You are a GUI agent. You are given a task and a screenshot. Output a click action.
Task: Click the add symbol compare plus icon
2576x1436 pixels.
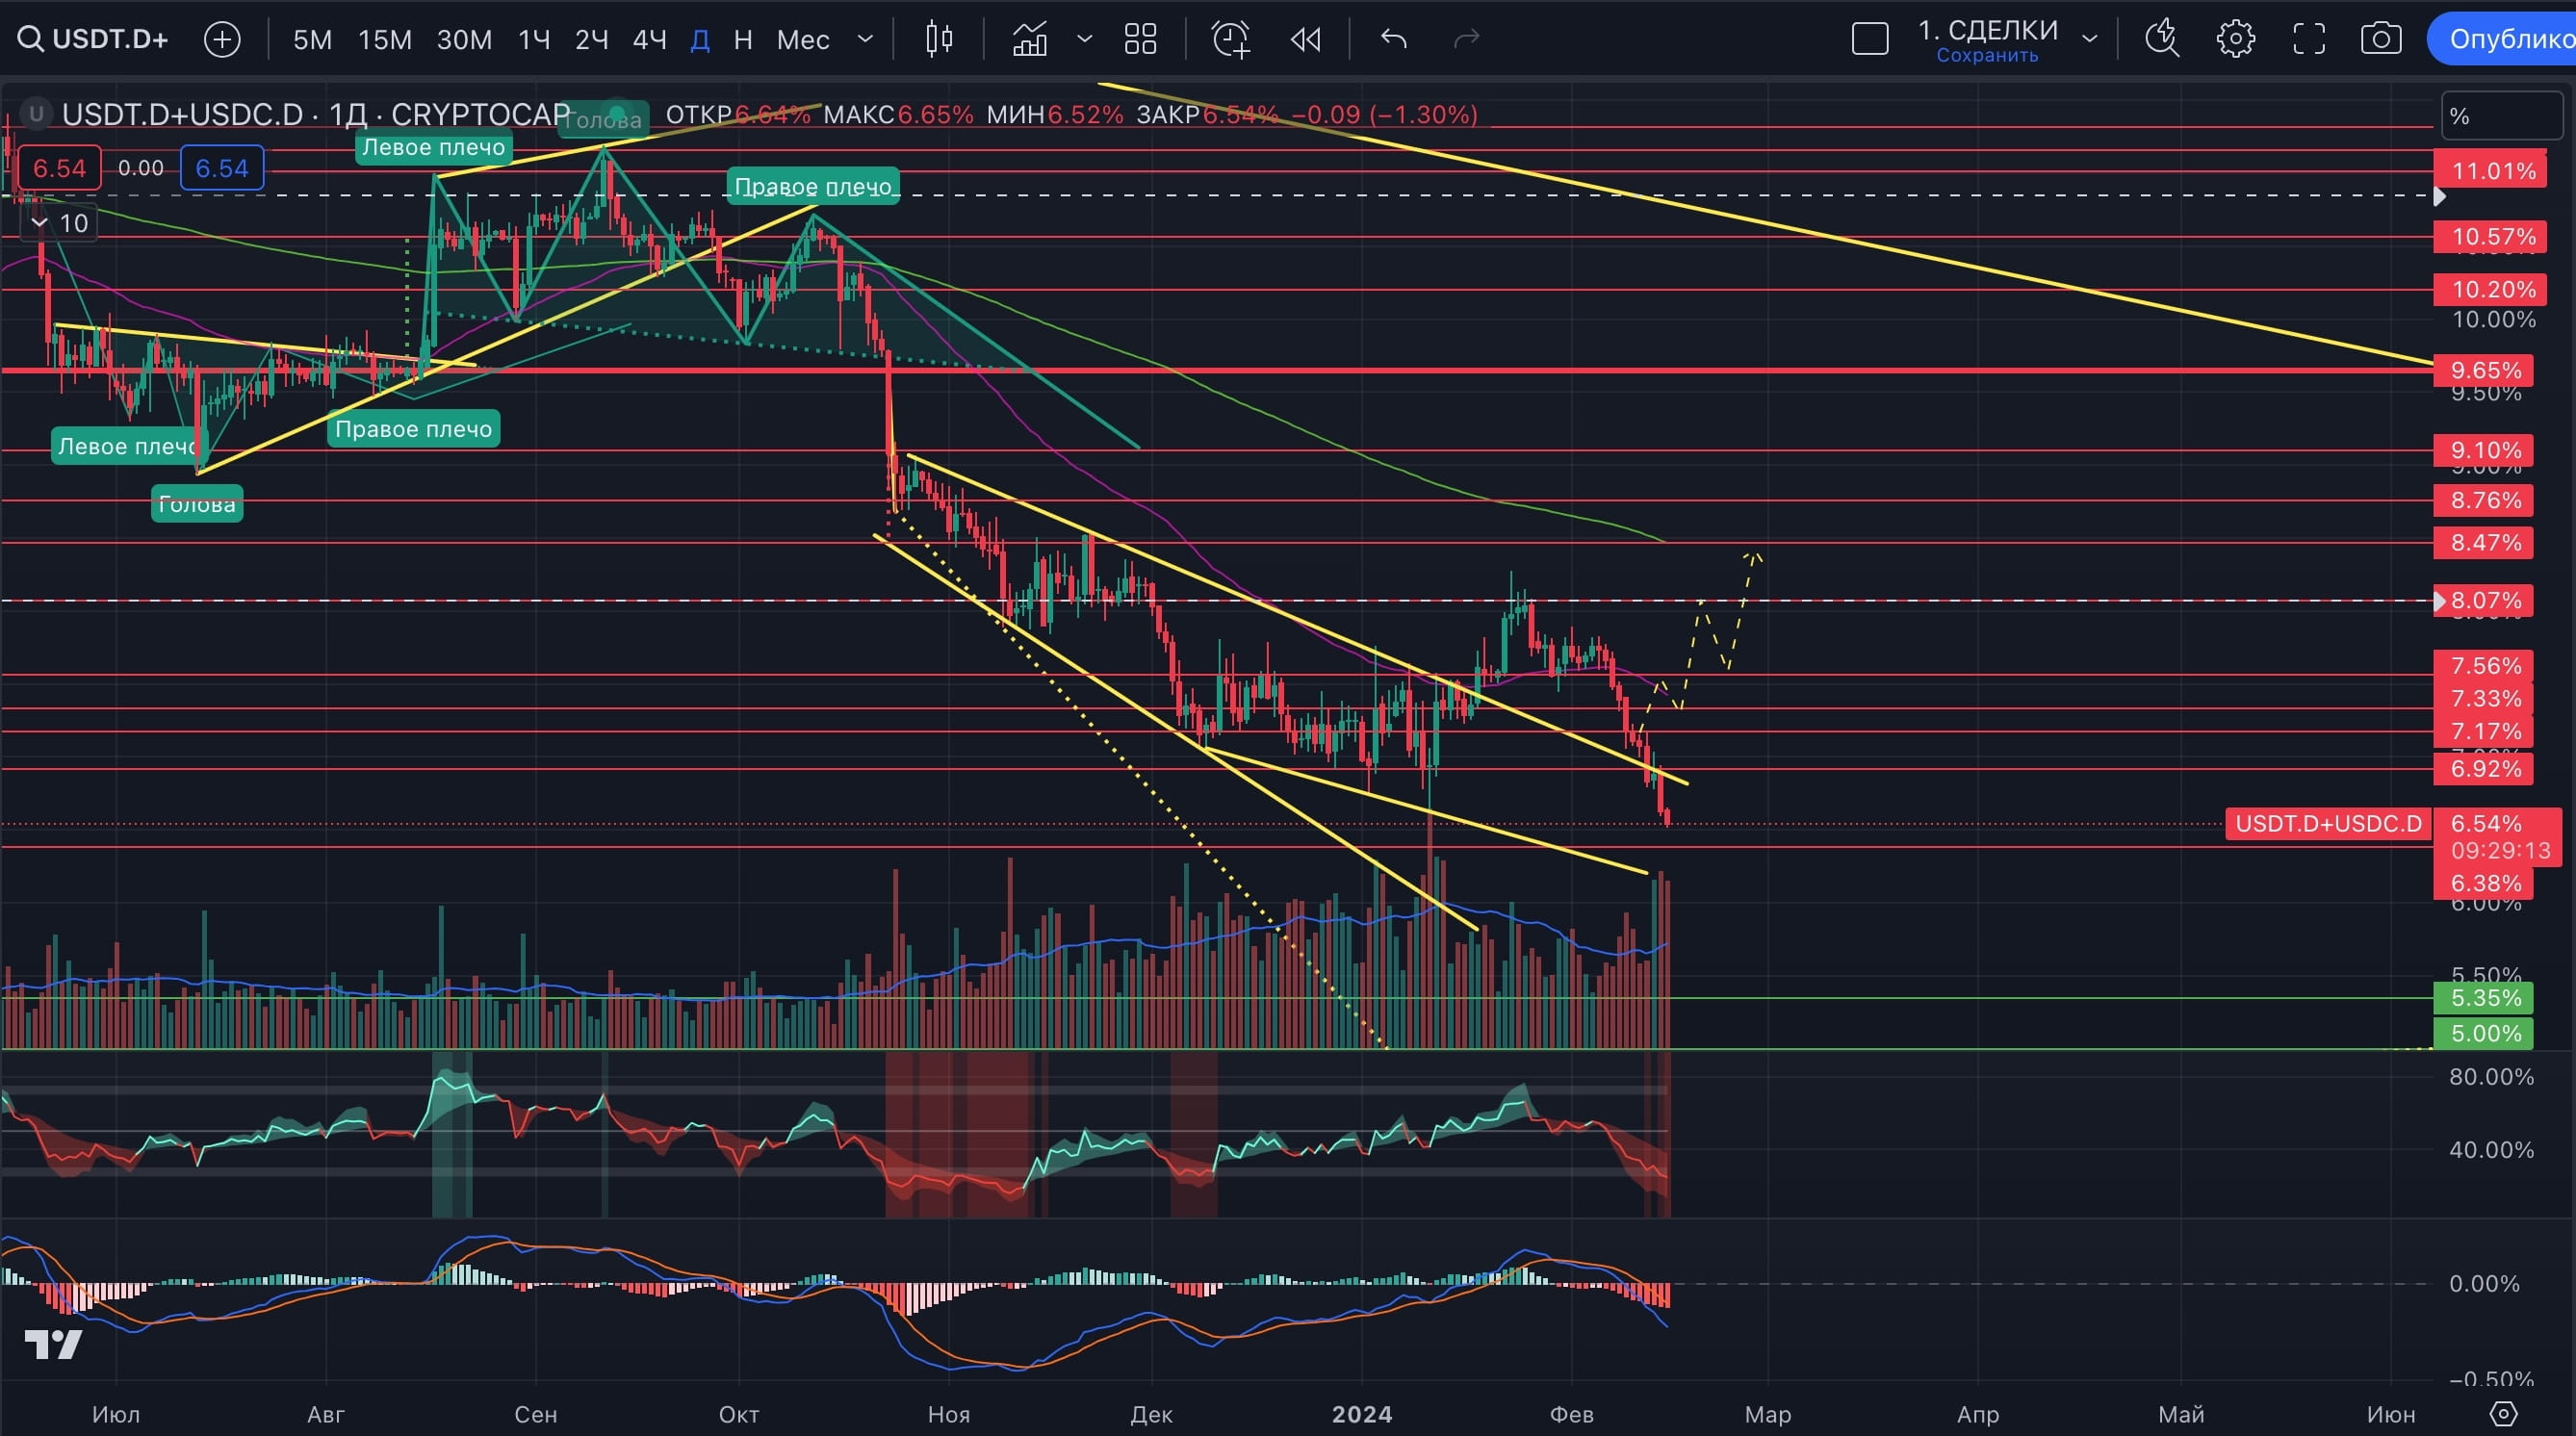tap(221, 39)
